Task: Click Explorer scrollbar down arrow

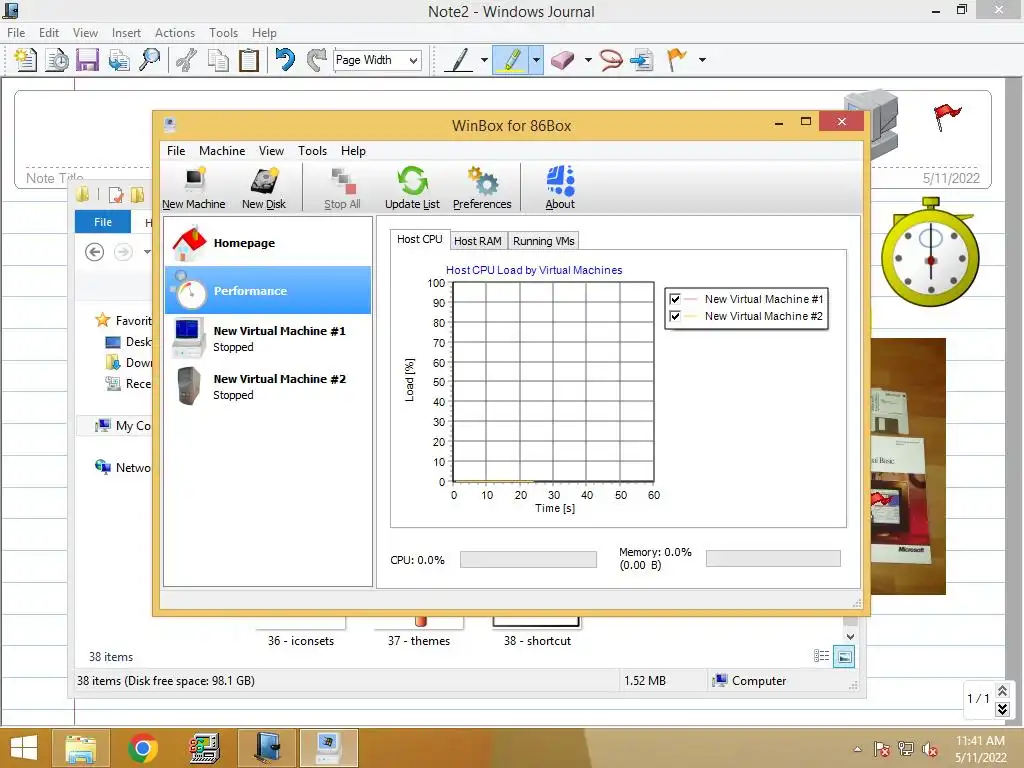Action: [850, 637]
